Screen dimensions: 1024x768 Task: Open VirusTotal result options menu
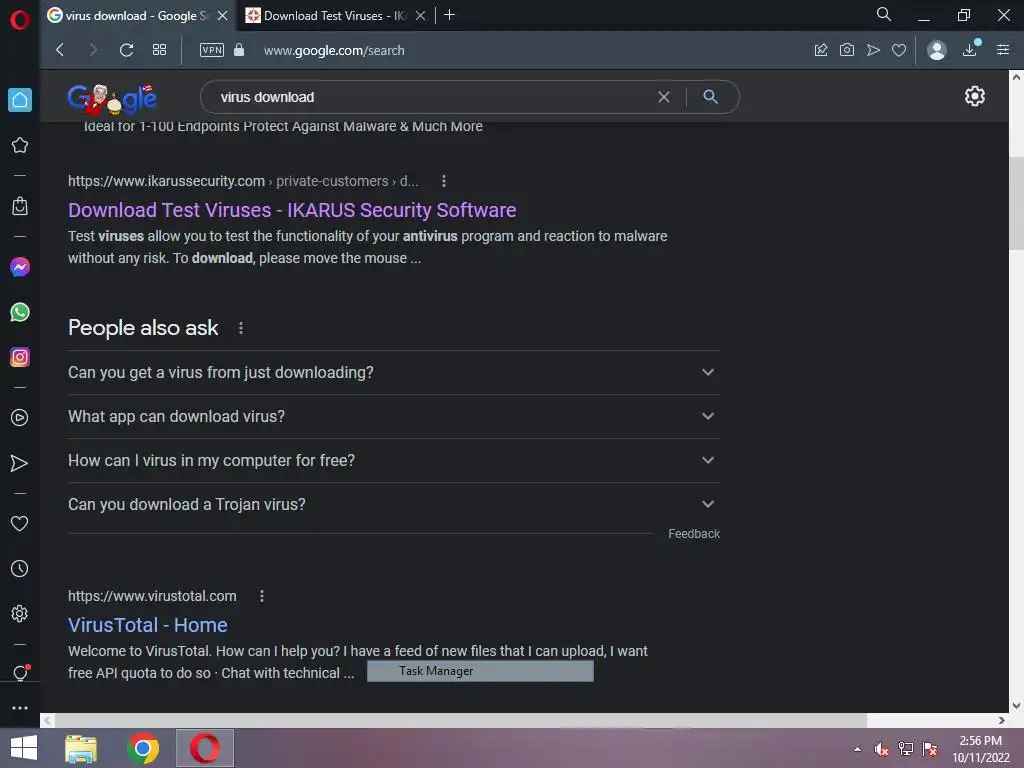(x=262, y=596)
